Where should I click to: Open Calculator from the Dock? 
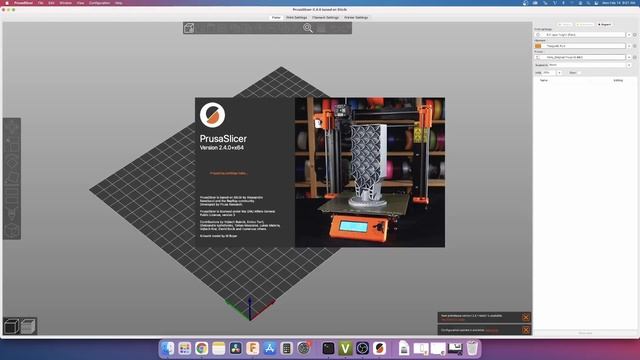coord(287,348)
